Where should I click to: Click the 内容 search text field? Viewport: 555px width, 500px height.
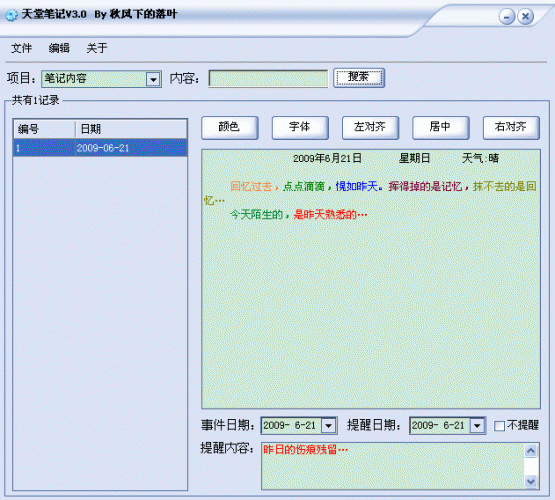(x=268, y=79)
